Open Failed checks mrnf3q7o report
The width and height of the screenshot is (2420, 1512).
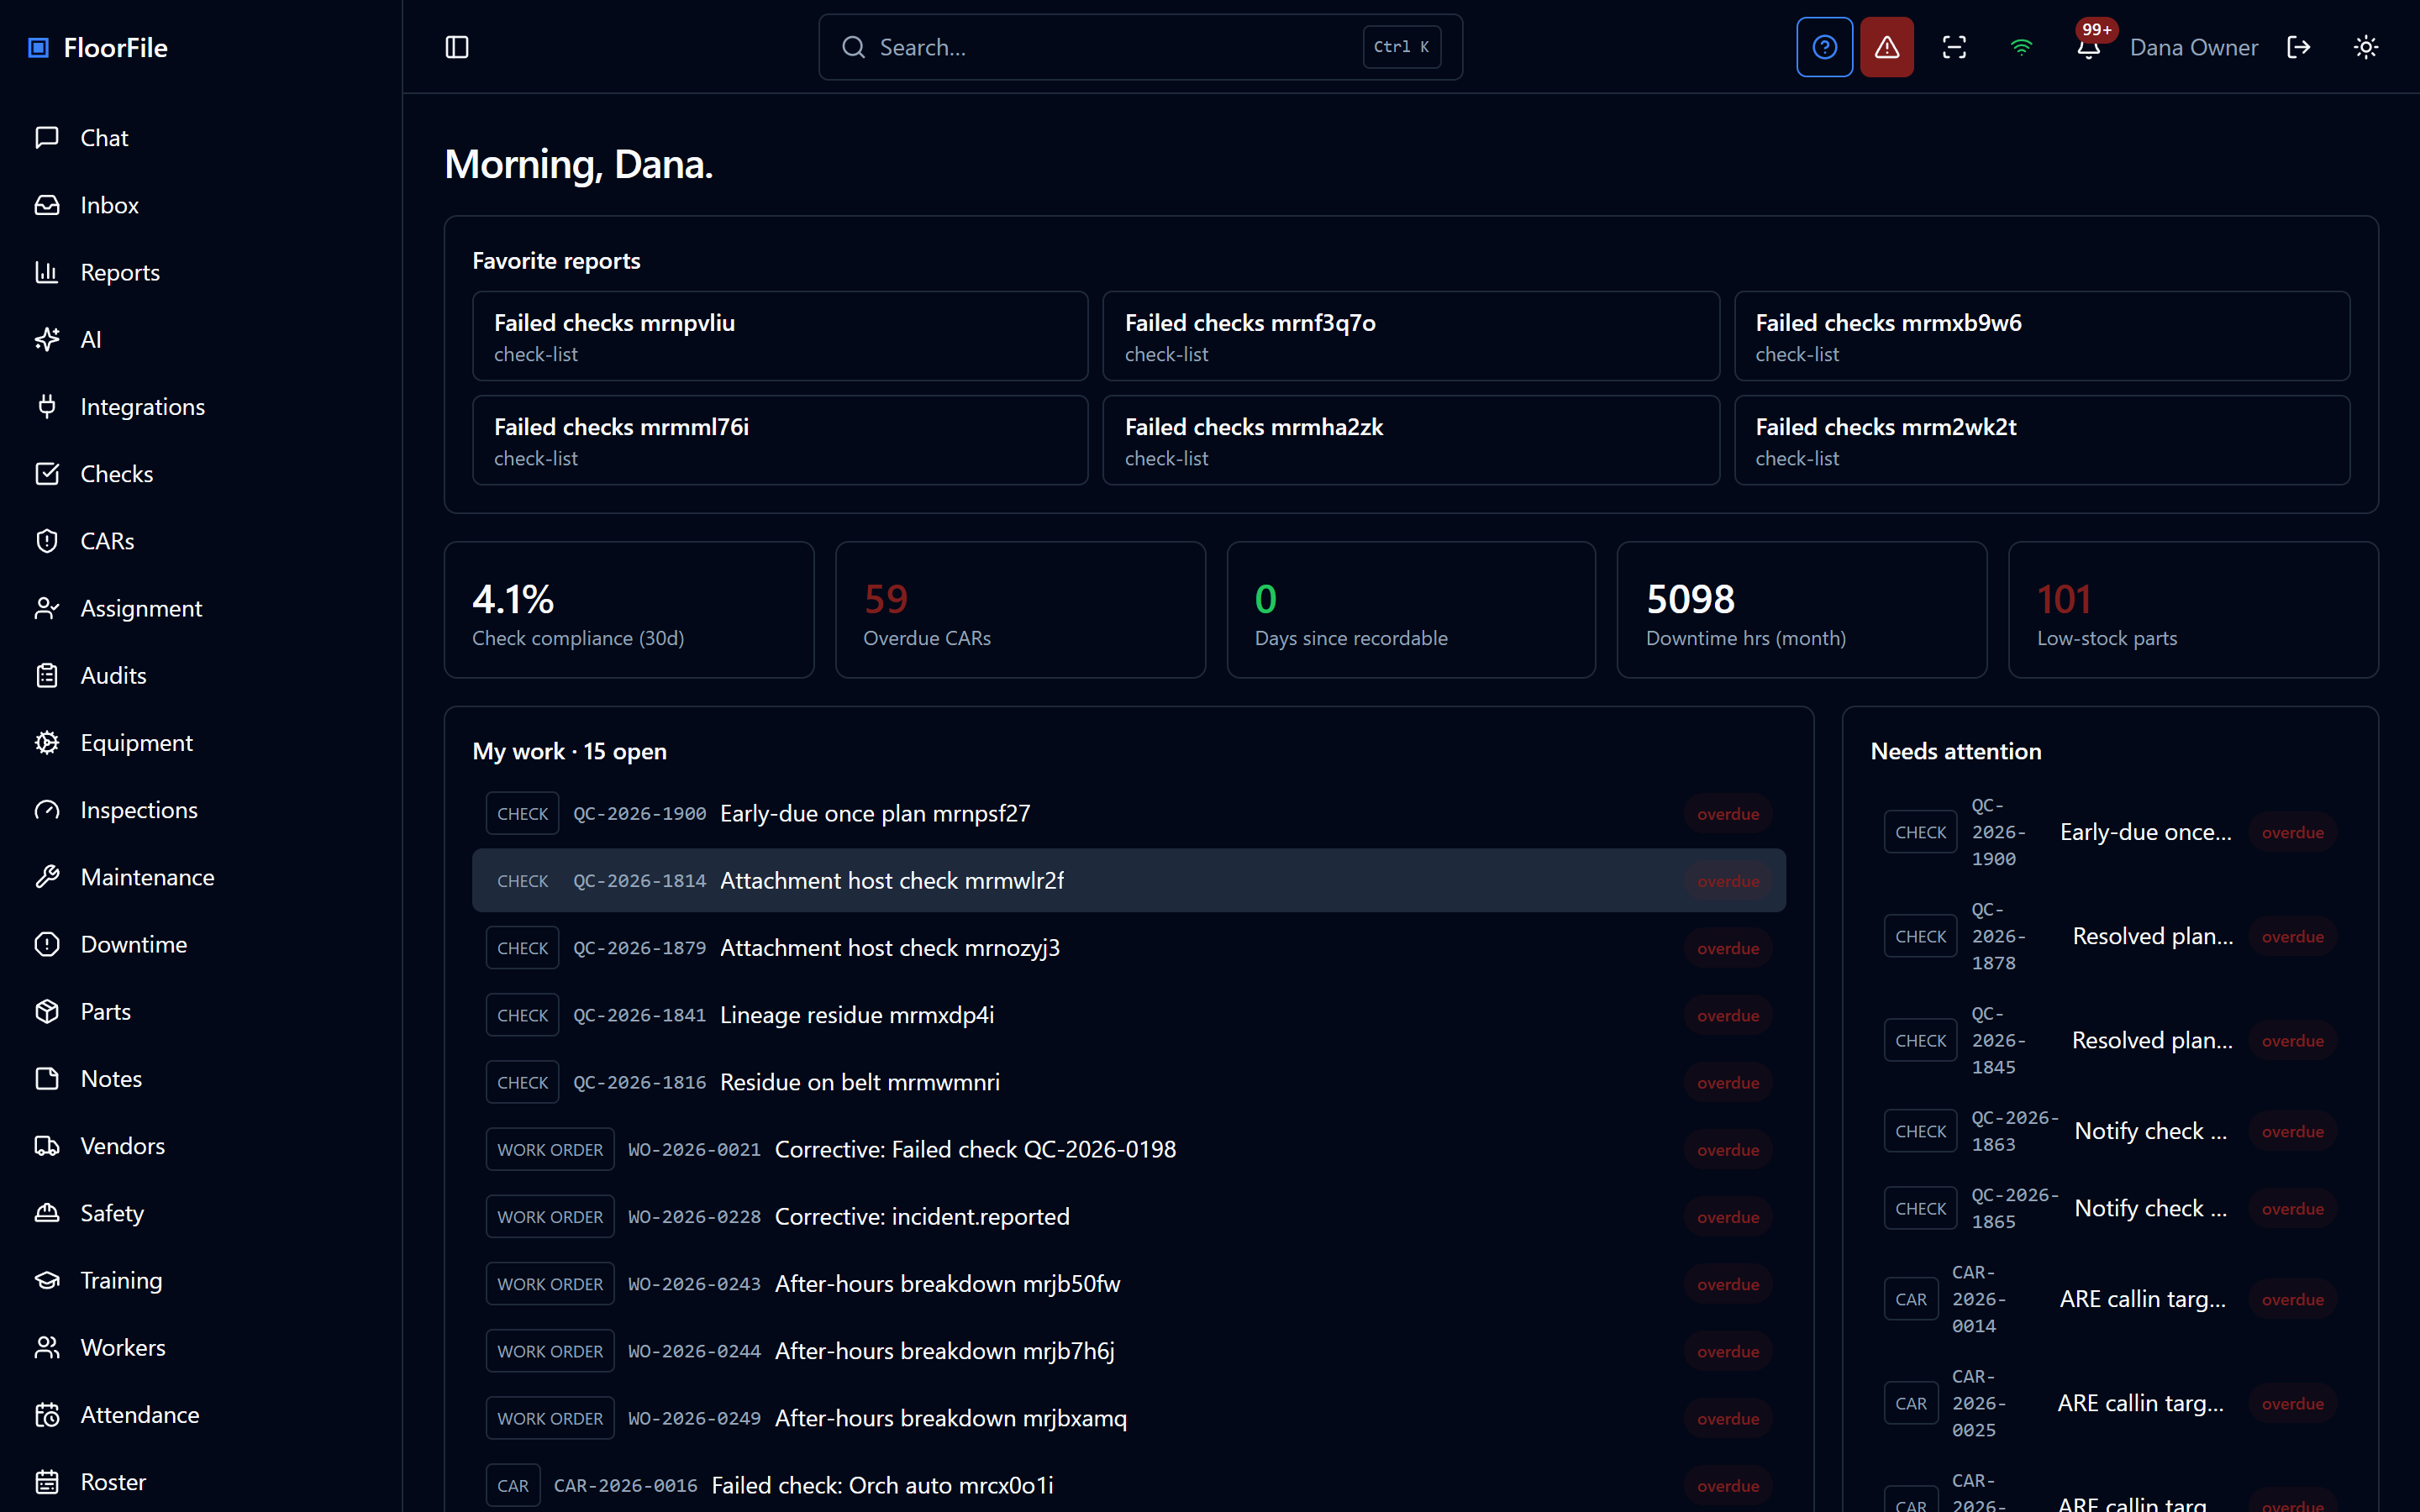click(1411, 336)
